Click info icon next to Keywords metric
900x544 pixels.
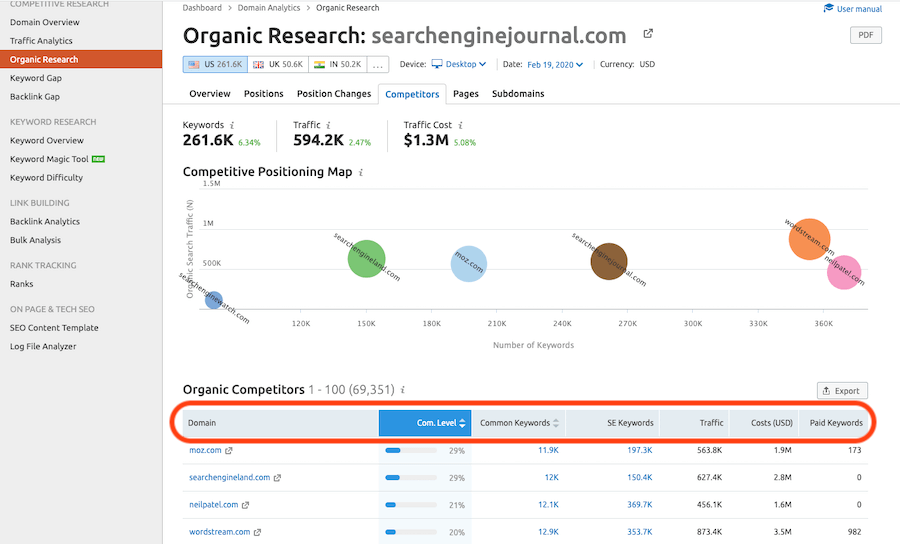pyautogui.click(x=232, y=126)
